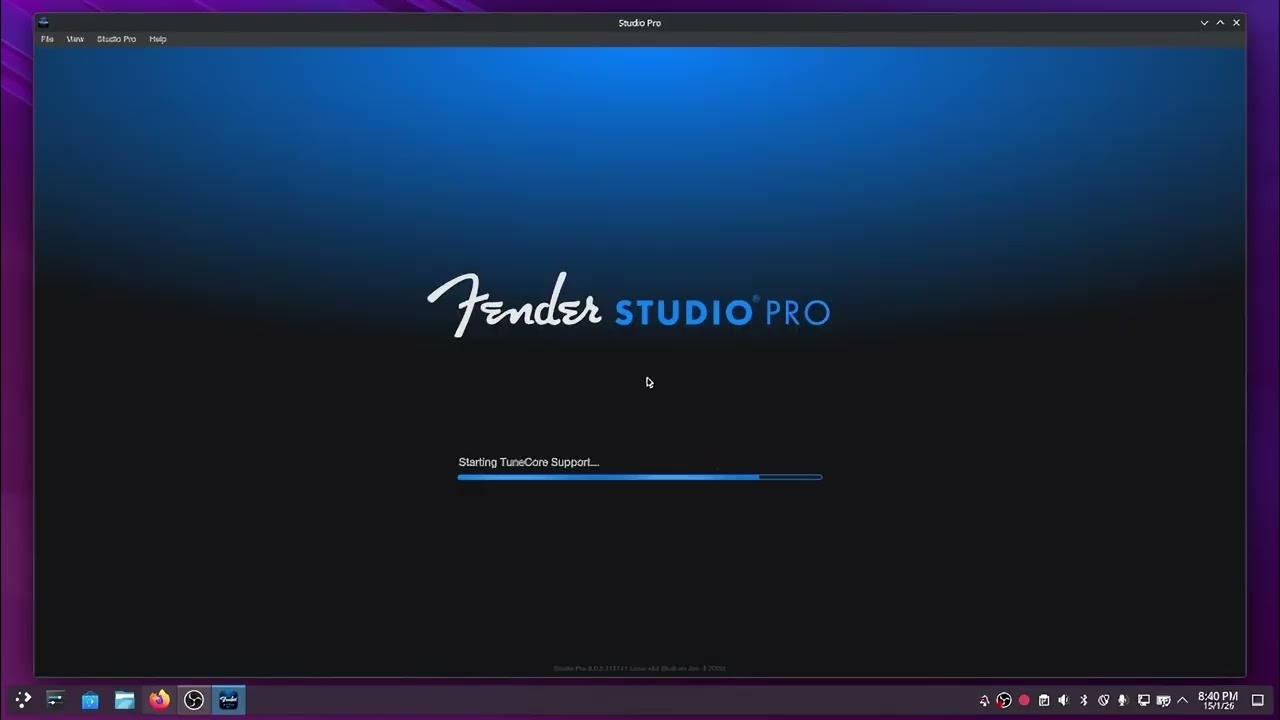Click the shield-shaped tray icon

[1103, 700]
